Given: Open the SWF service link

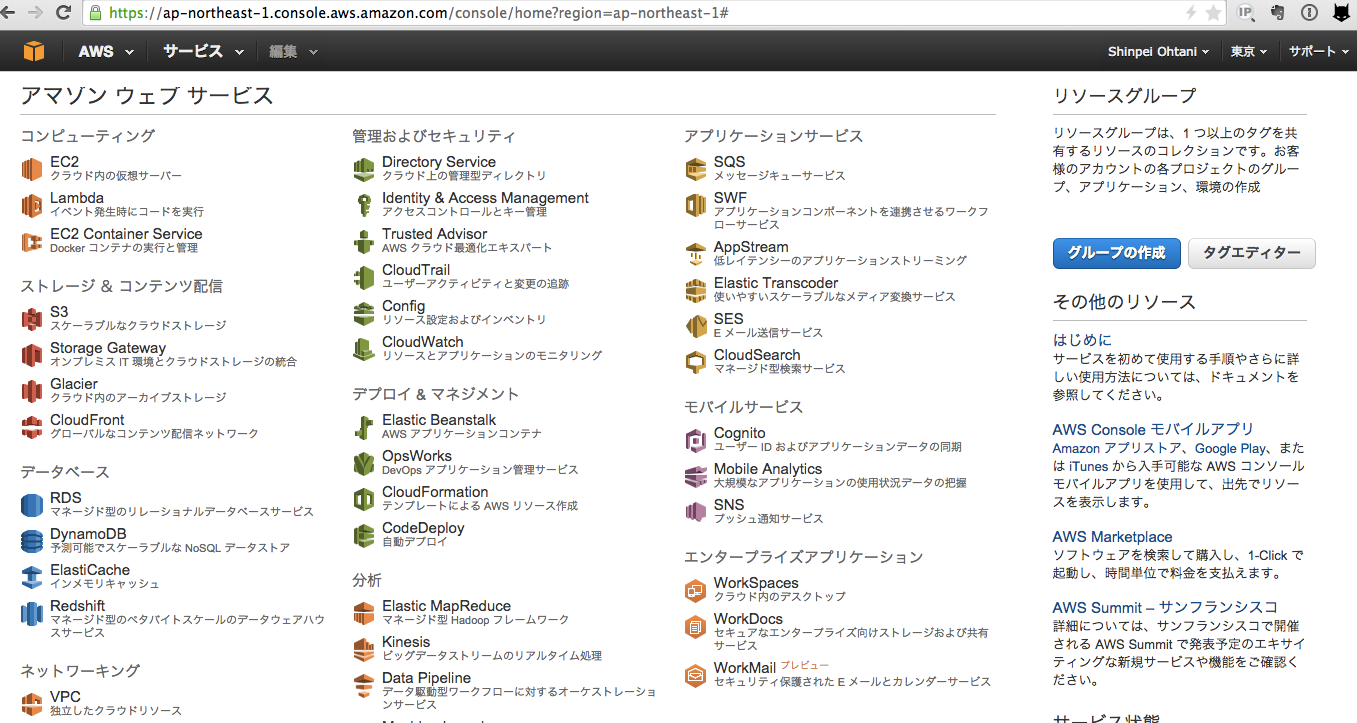Looking at the screenshot, I should pos(730,198).
